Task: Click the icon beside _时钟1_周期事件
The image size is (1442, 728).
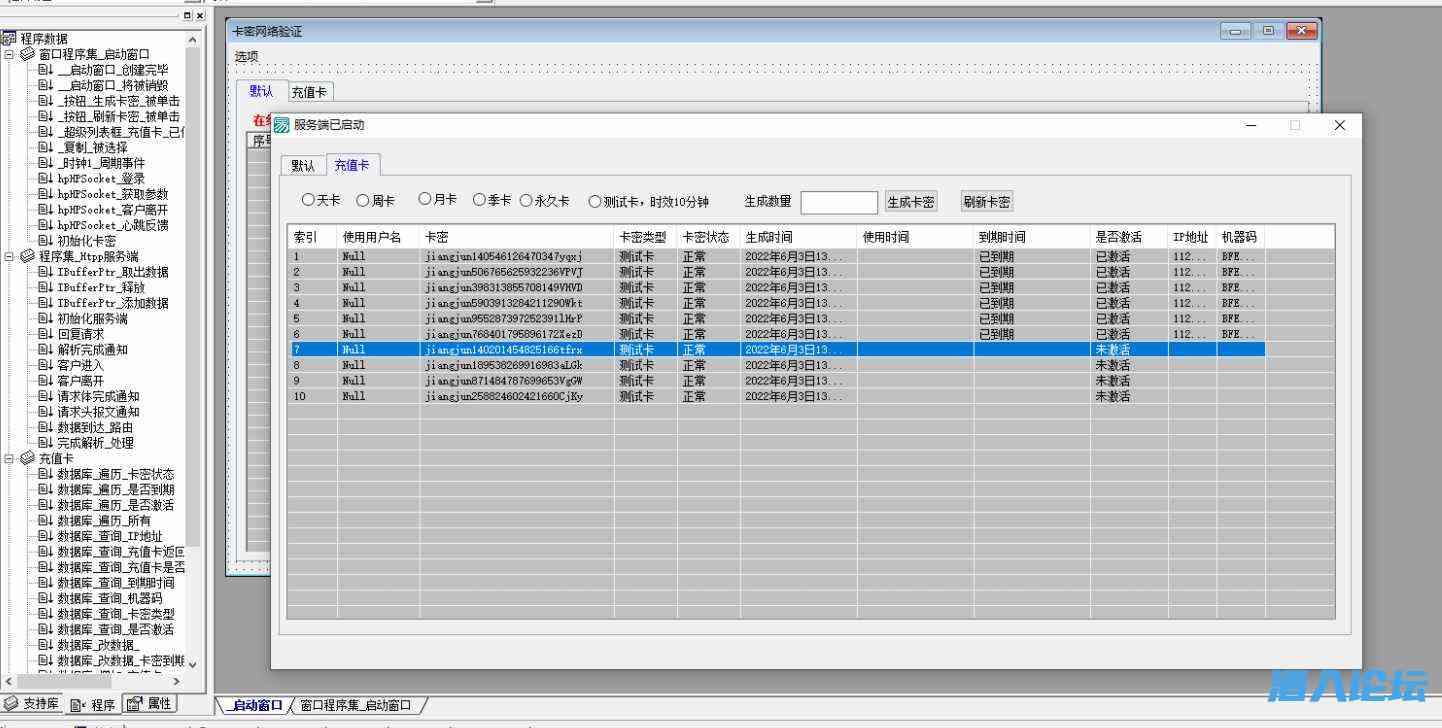Action: (45, 163)
